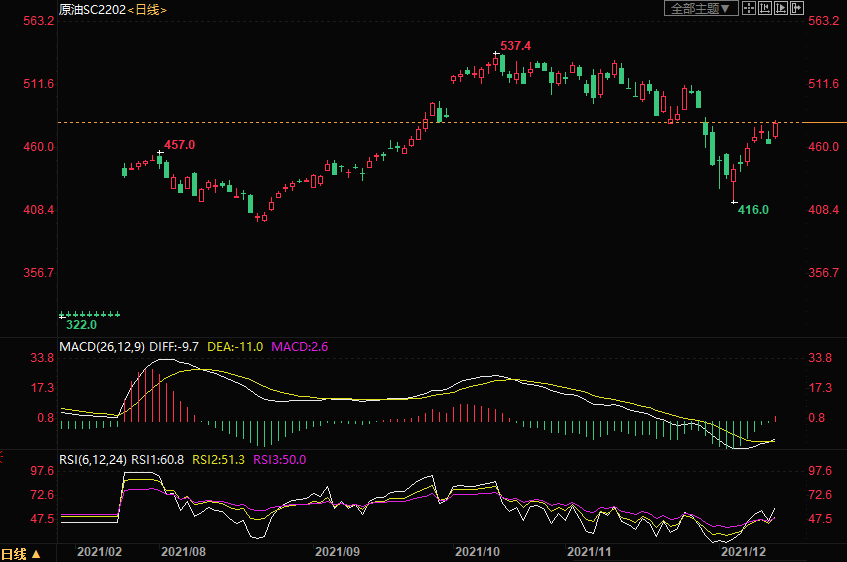Click the MACD(26,12,9) indicator label
This screenshot has width=847, height=562.
tap(102, 346)
